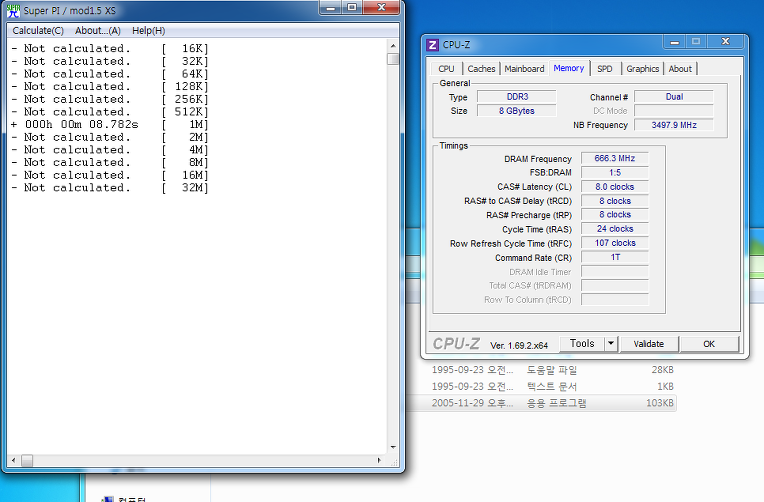This screenshot has height=502, width=764.
Task: Click the Super PI vertical scrollbar thumb
Action: point(393,59)
